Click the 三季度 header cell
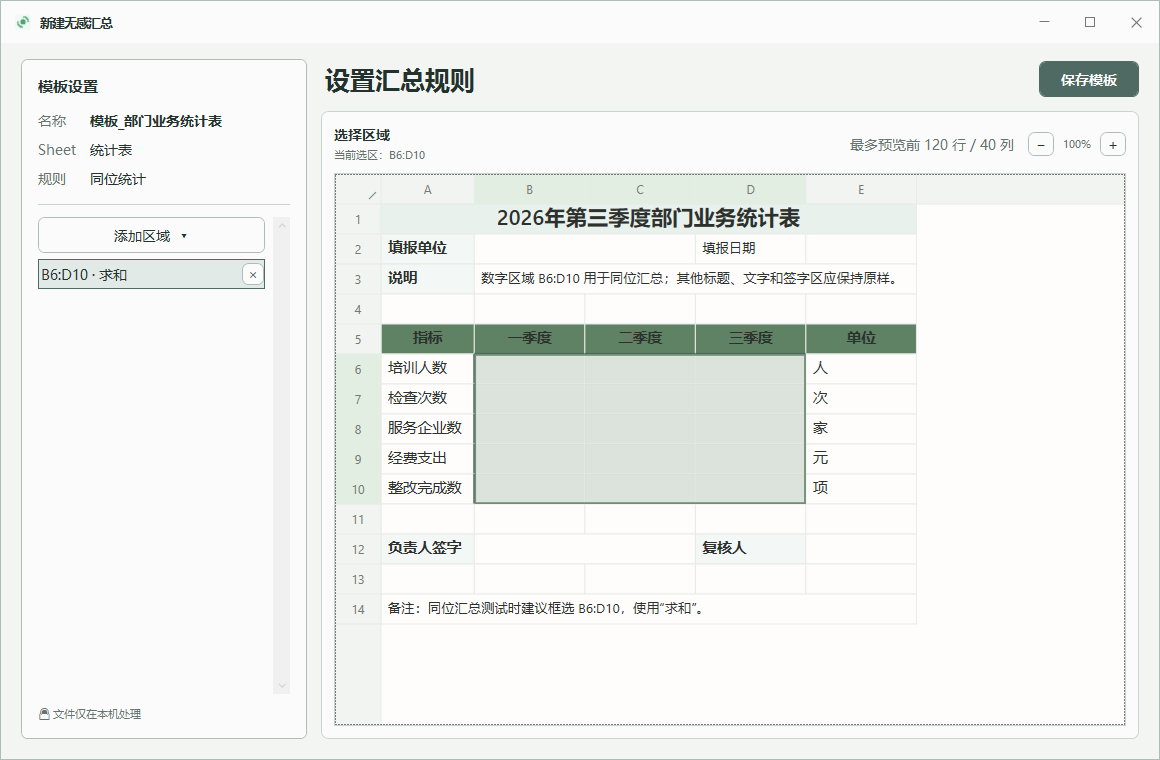The width and height of the screenshot is (1160, 760). pyautogui.click(x=750, y=338)
